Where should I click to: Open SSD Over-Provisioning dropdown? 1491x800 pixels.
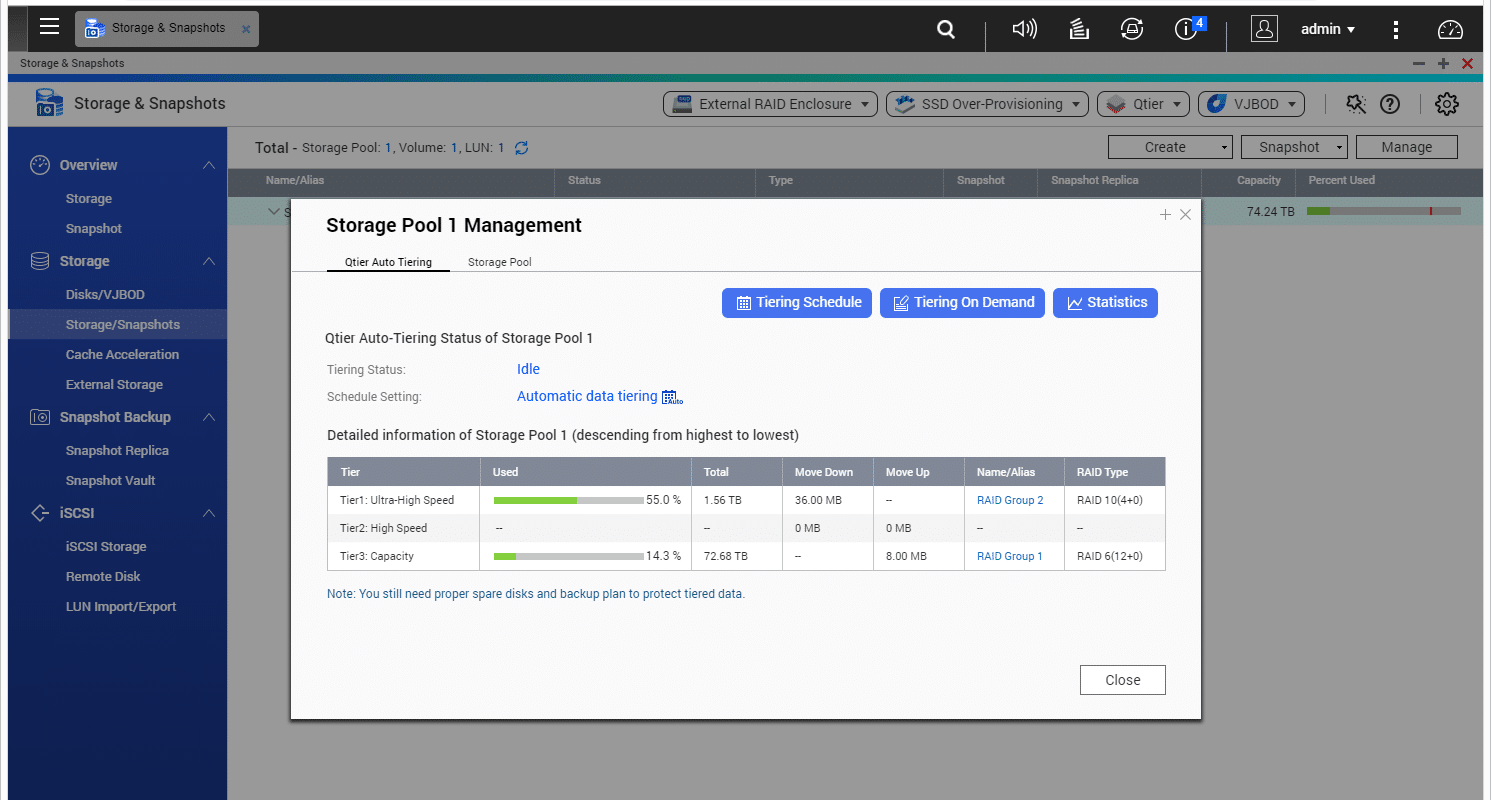point(987,104)
